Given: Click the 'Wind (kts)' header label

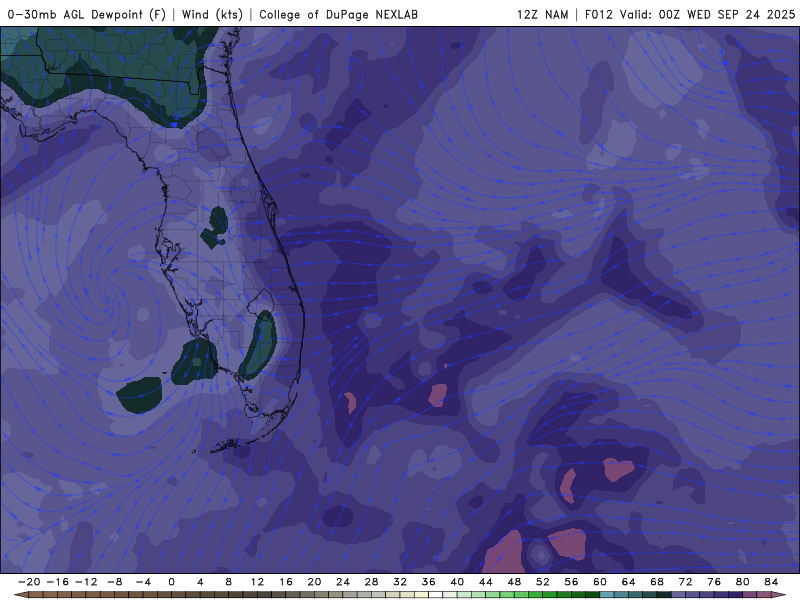Looking at the screenshot, I should [x=212, y=14].
